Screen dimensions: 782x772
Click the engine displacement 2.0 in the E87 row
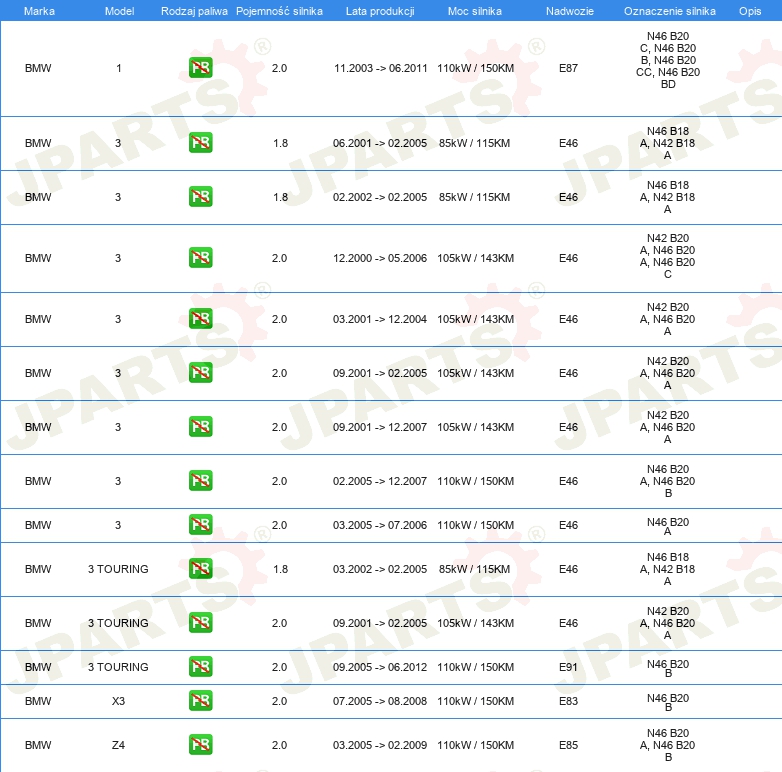(x=279, y=68)
